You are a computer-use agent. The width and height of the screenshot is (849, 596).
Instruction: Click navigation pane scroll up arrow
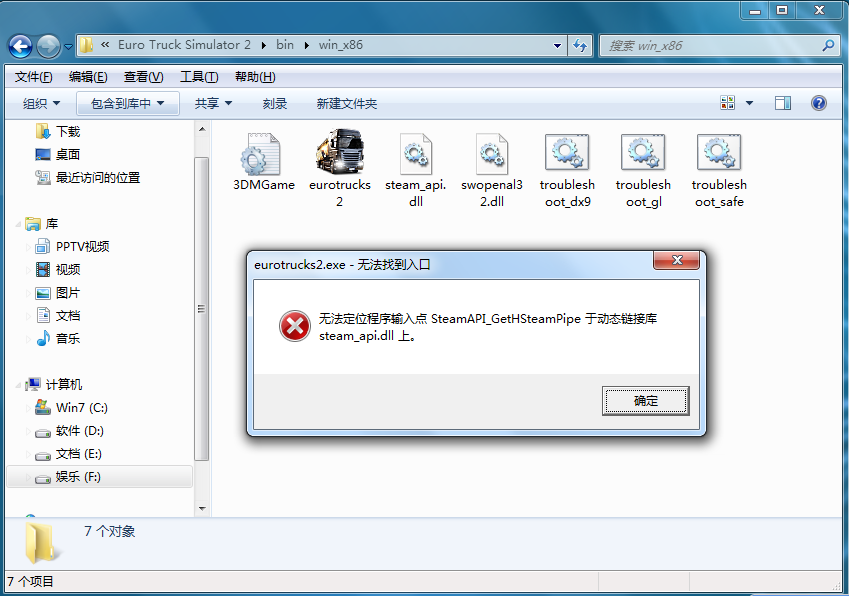(x=202, y=129)
